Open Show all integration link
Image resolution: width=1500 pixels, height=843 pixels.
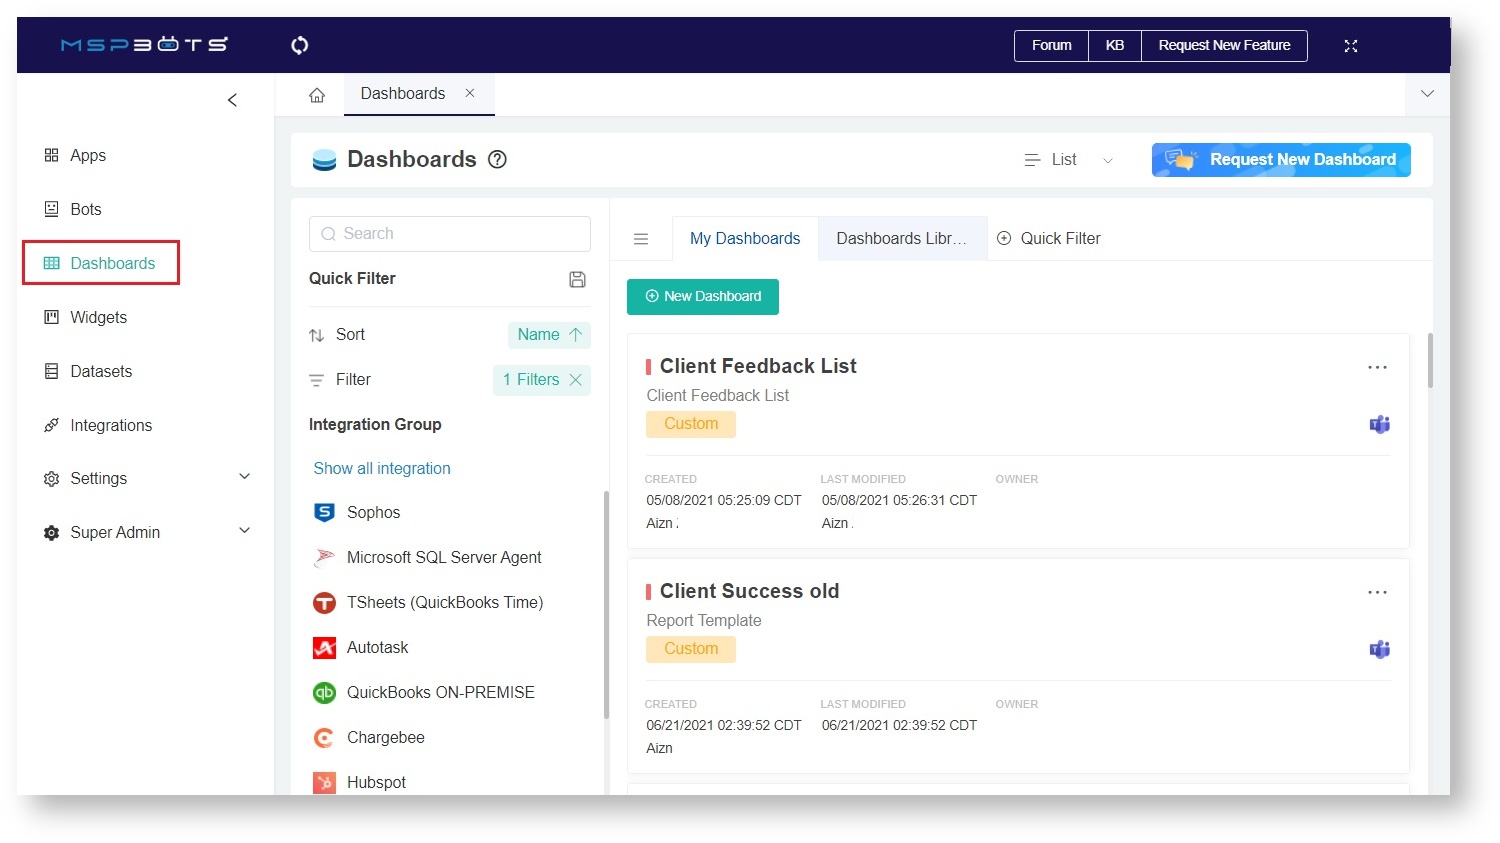381,468
